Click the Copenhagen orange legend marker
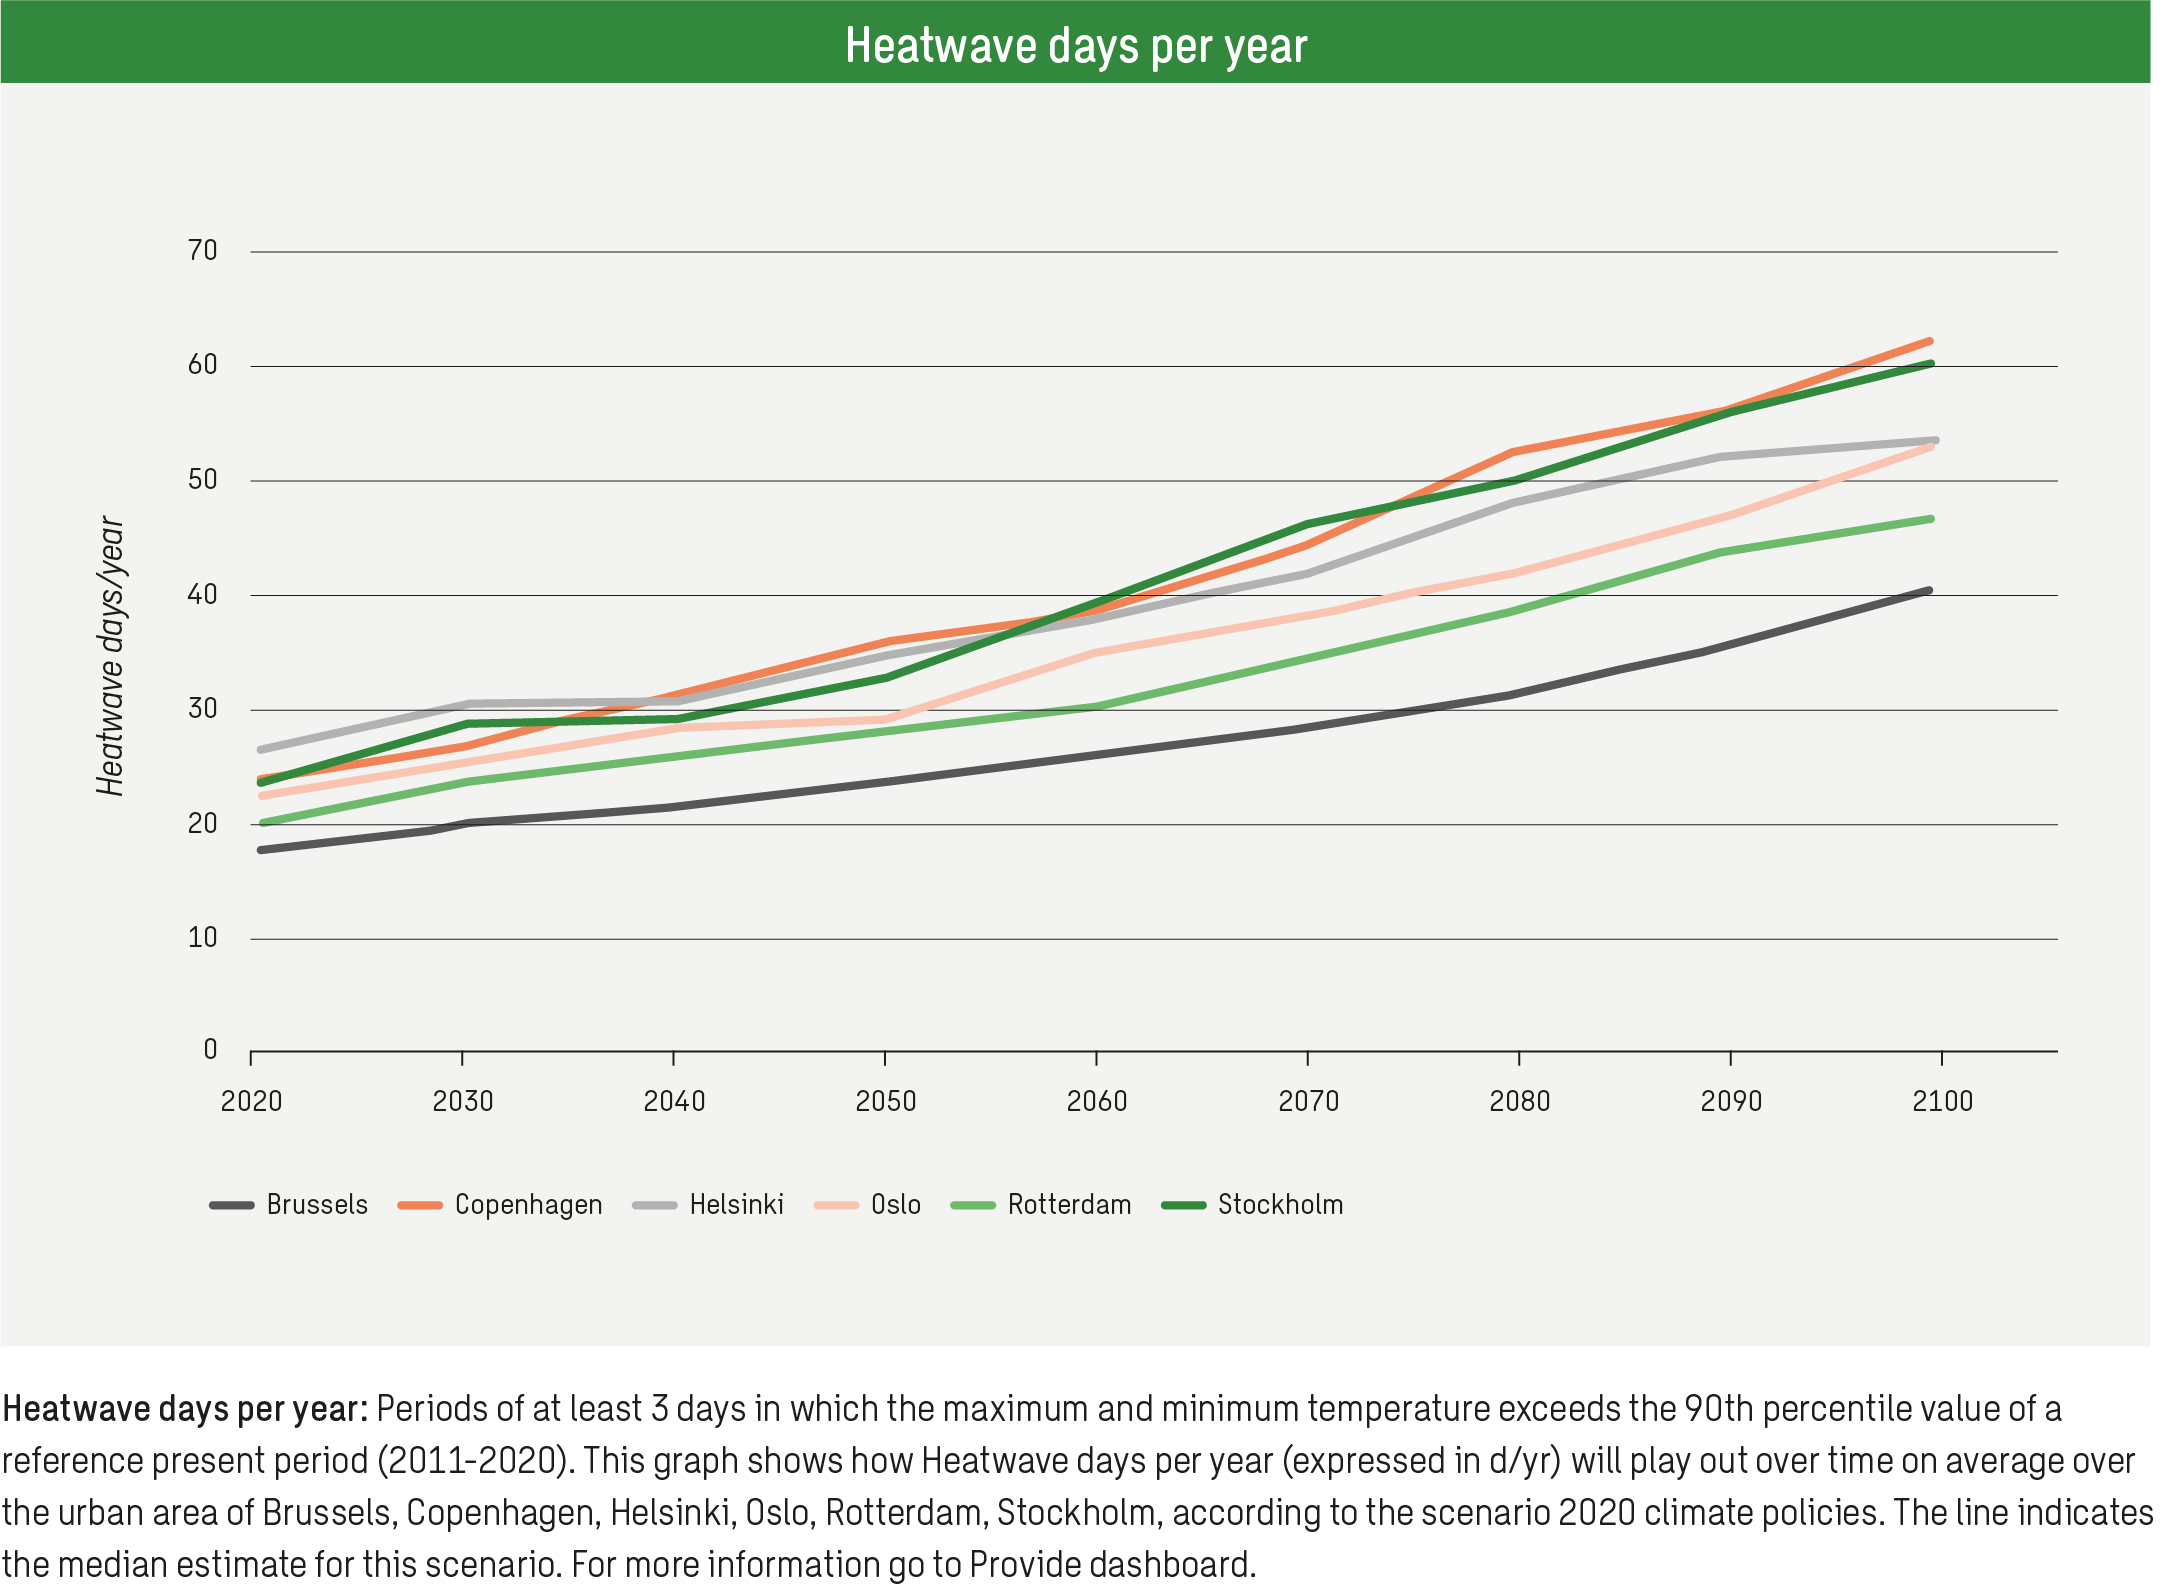Image resolution: width=2164 pixels, height=1586 pixels. pyautogui.click(x=420, y=1204)
